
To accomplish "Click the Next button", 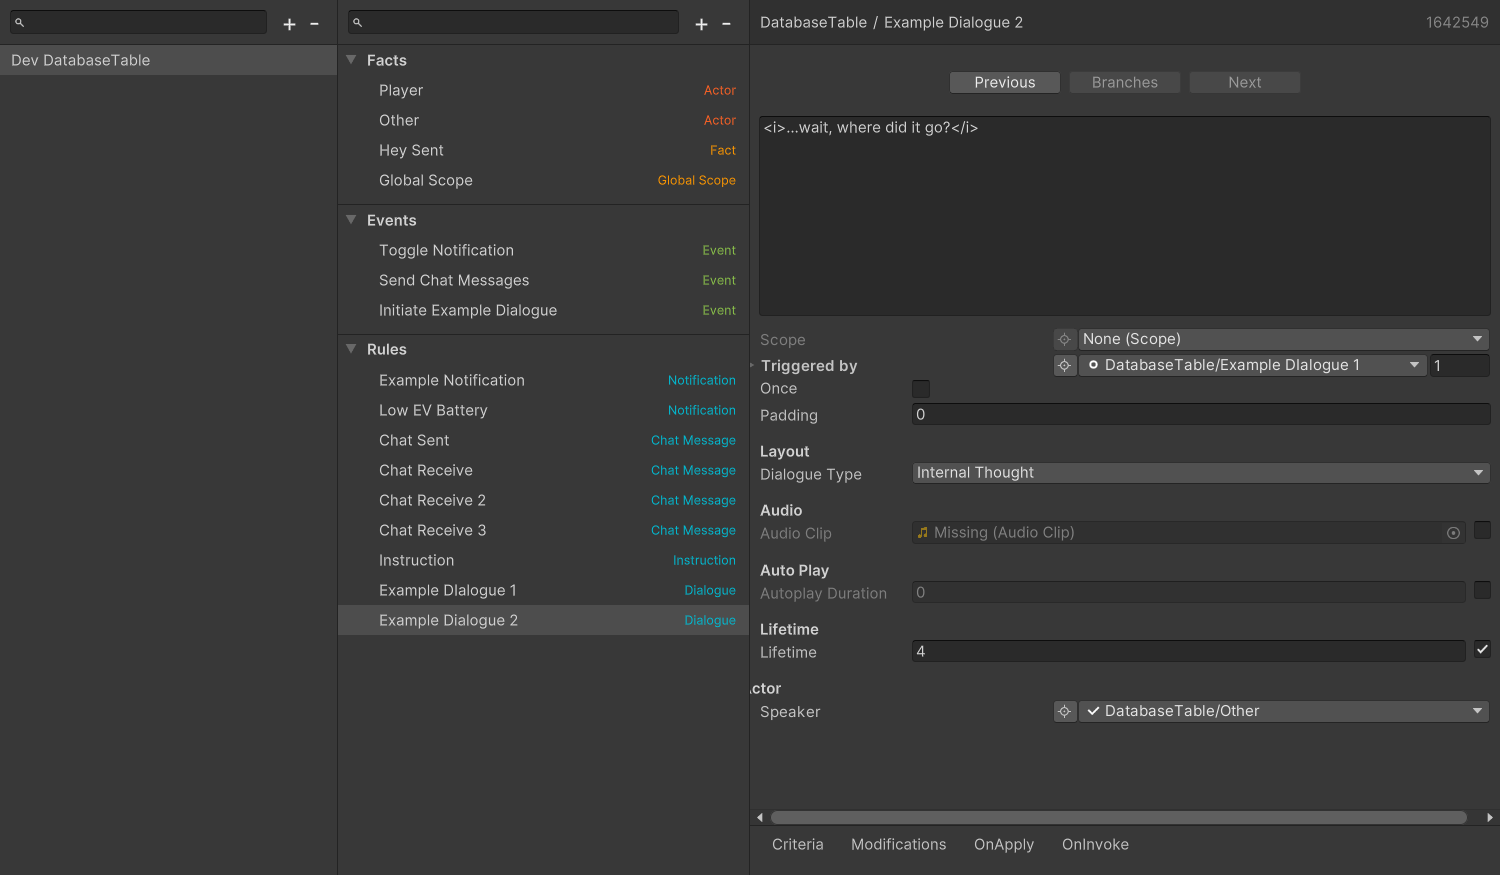I will pos(1245,83).
